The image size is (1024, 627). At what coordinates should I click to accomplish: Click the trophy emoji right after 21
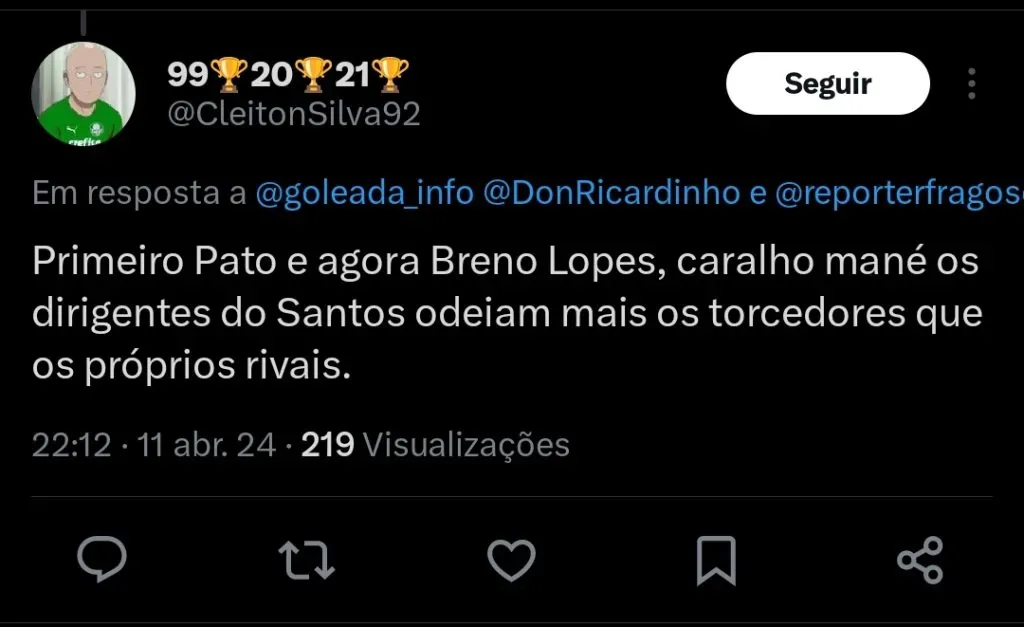coord(391,74)
